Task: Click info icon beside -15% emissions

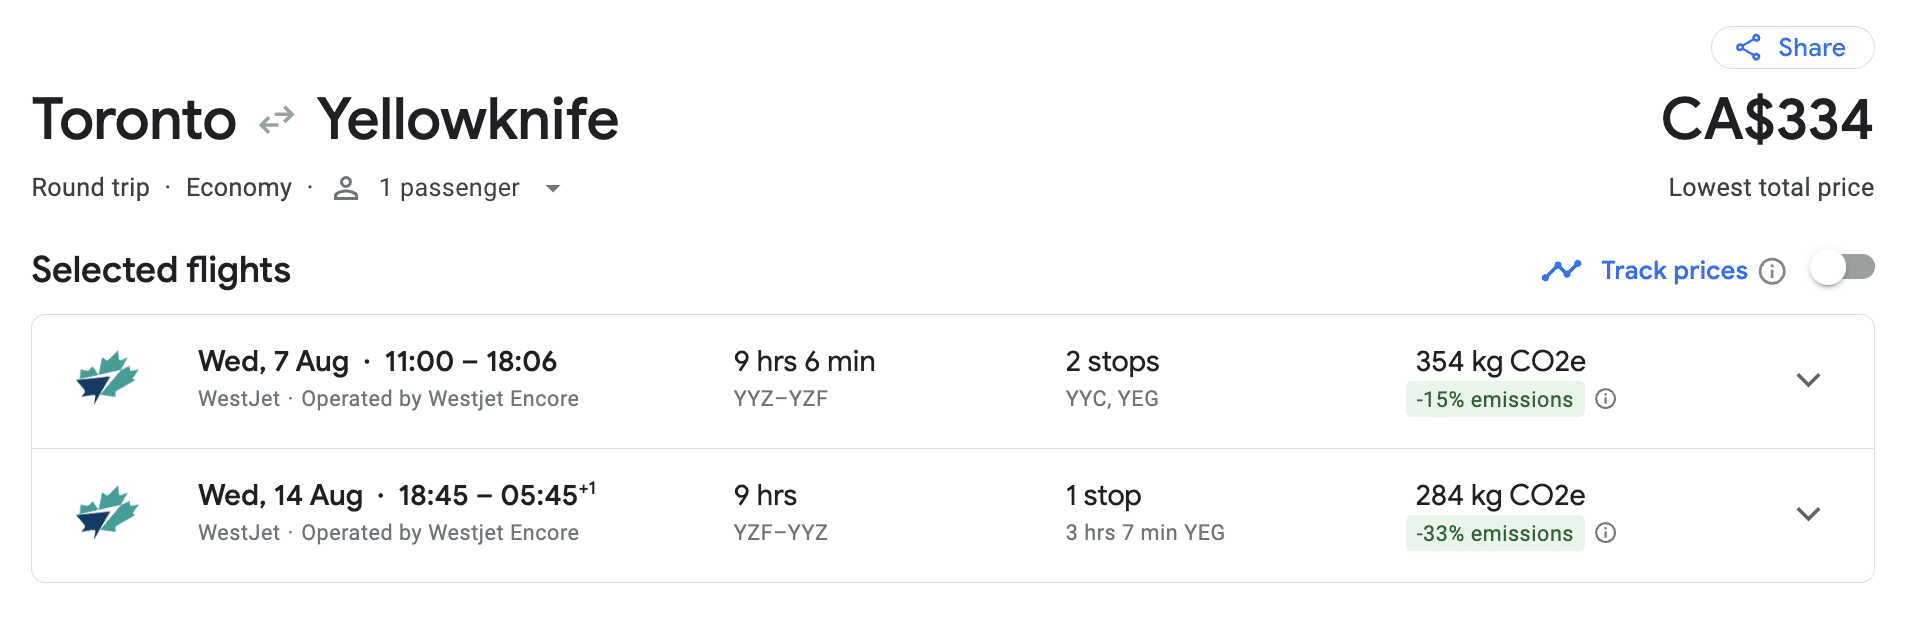Action: tap(1605, 399)
